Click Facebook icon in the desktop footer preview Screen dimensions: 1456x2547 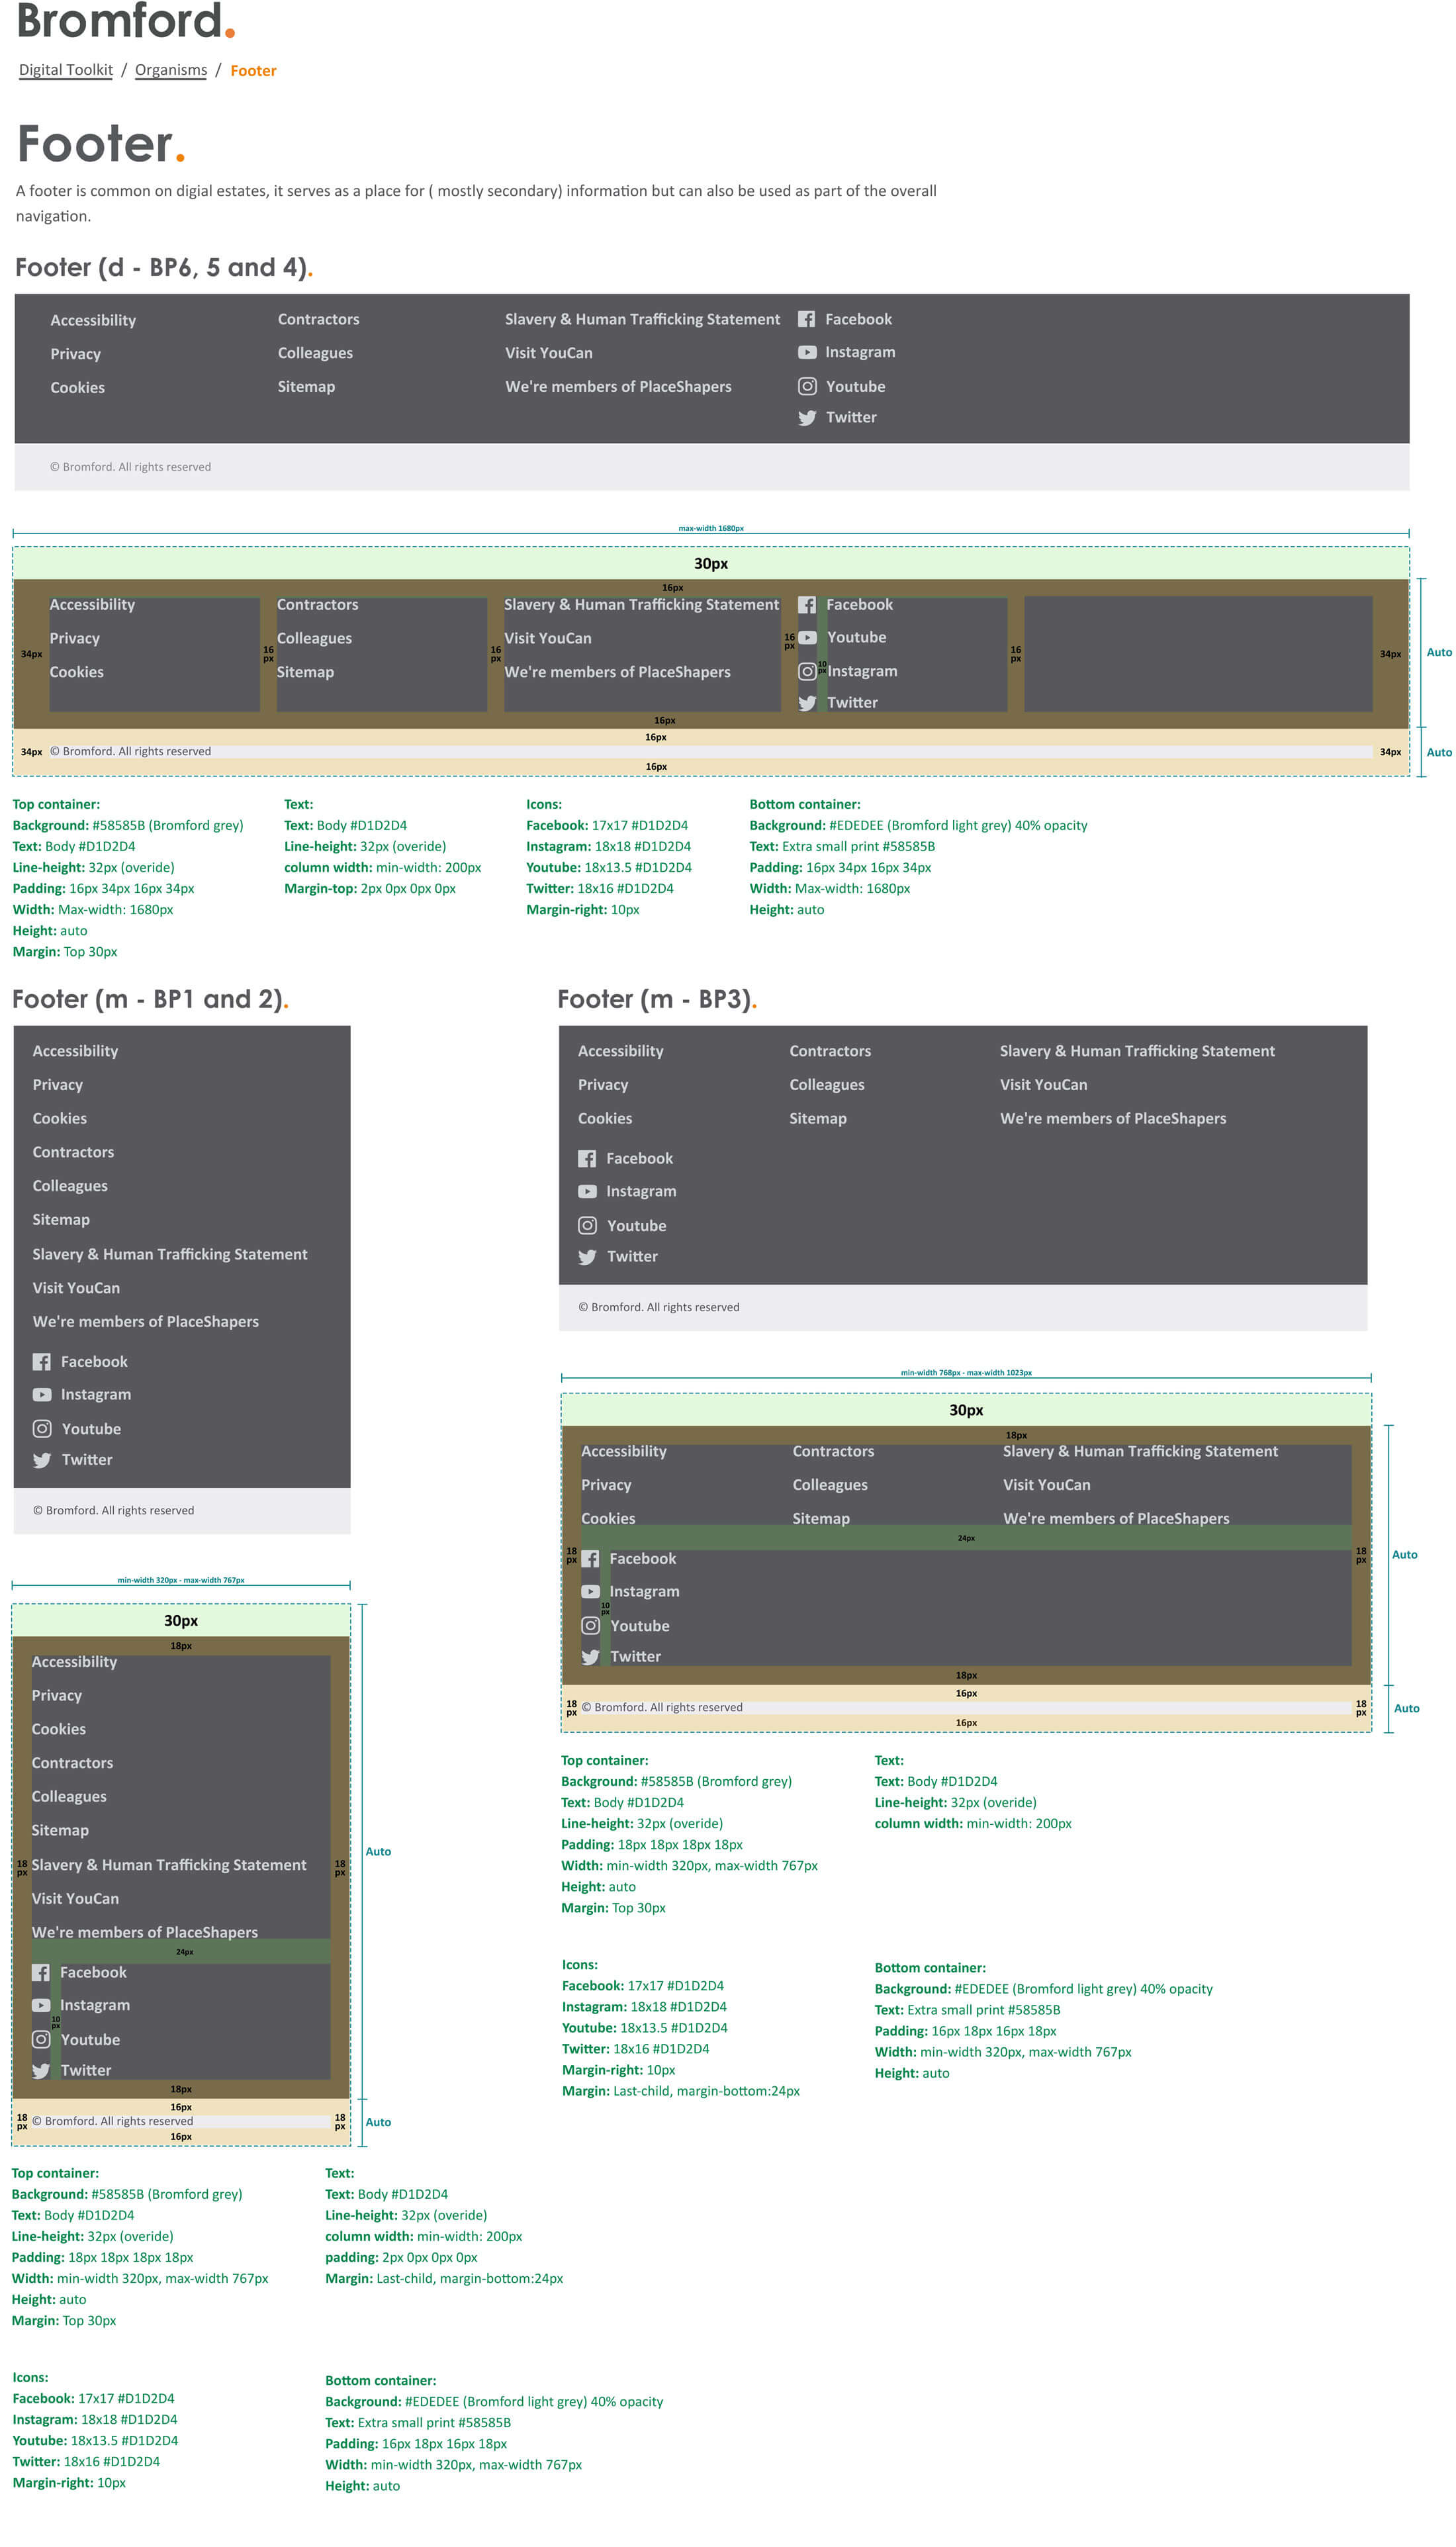click(806, 319)
